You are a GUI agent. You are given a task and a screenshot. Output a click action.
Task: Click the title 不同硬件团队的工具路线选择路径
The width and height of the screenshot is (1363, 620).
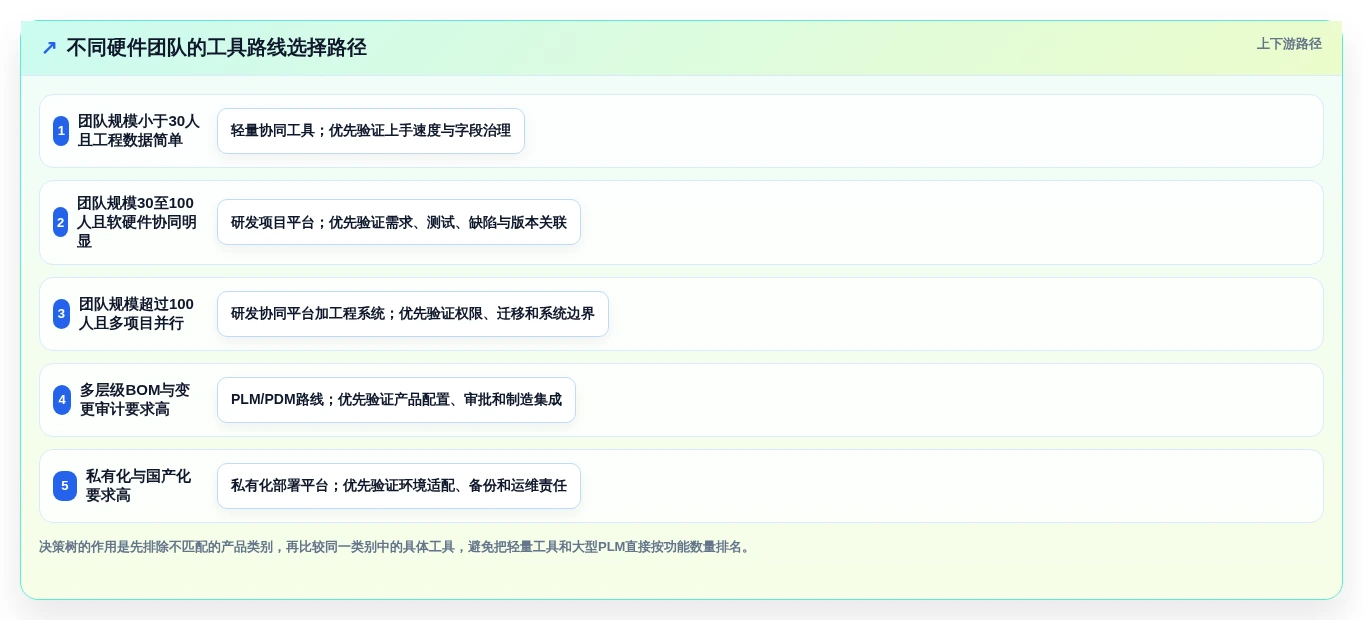pos(217,48)
